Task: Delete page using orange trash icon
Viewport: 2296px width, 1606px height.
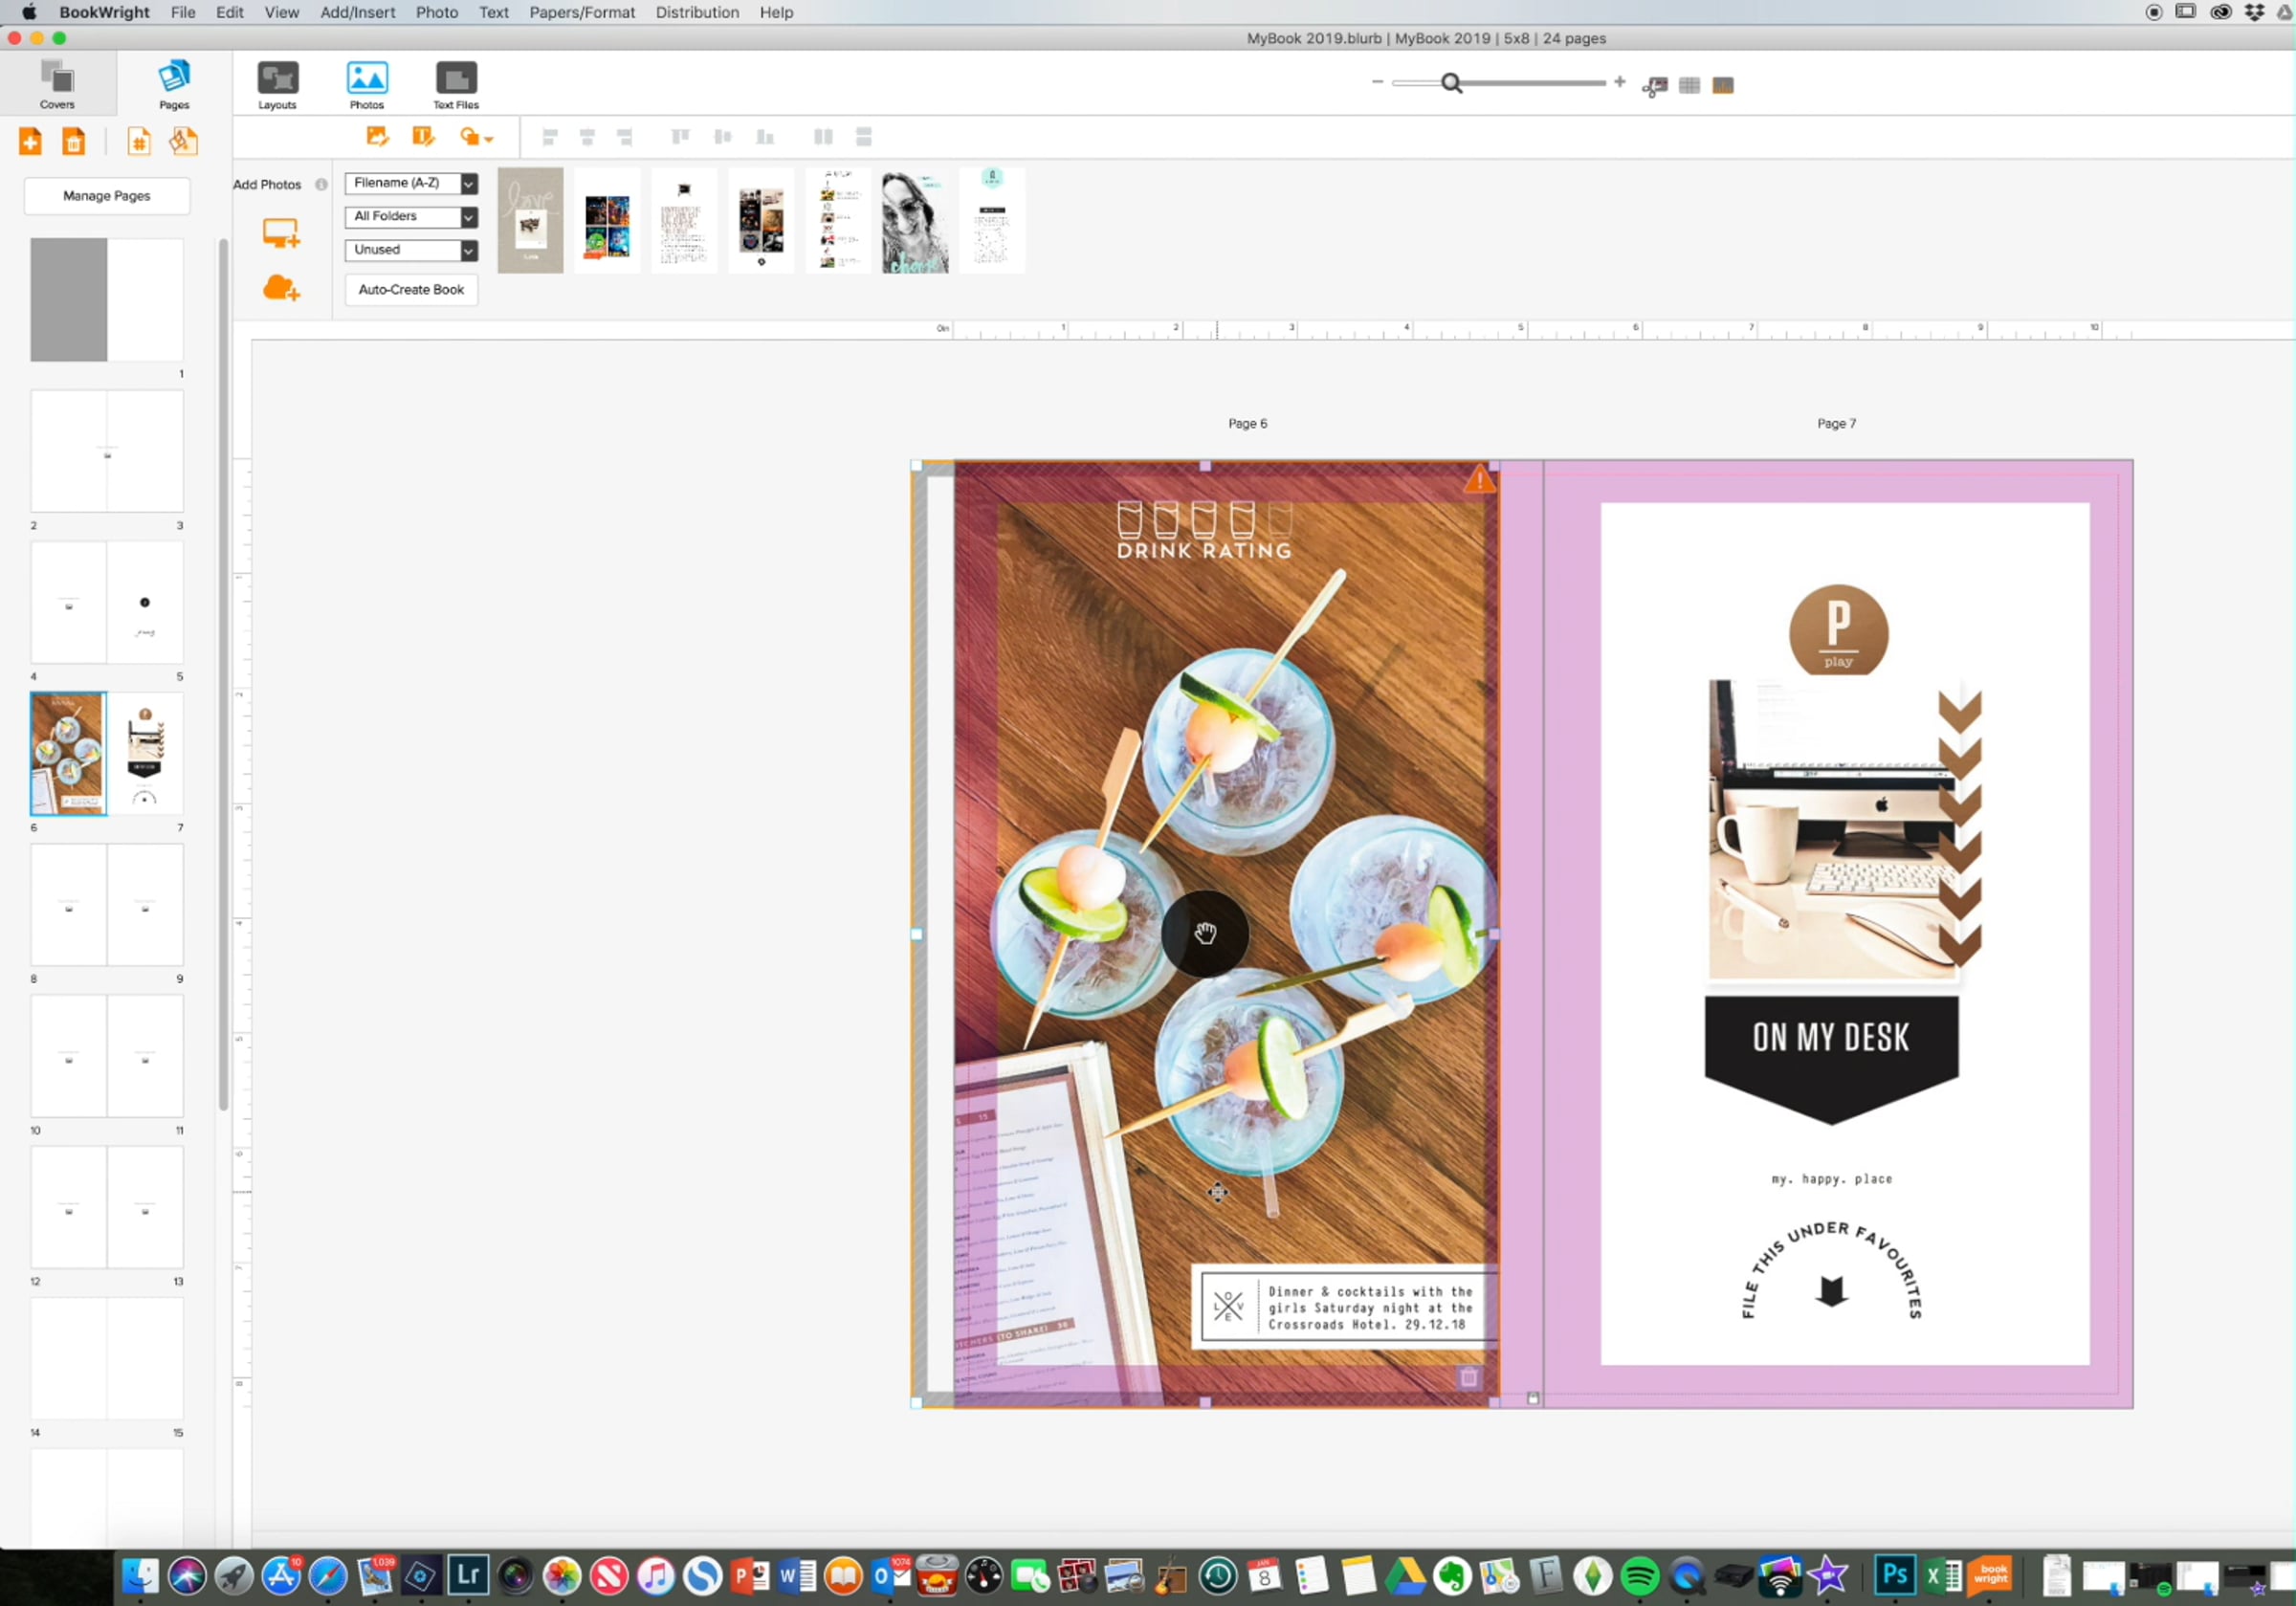Action: (x=74, y=141)
